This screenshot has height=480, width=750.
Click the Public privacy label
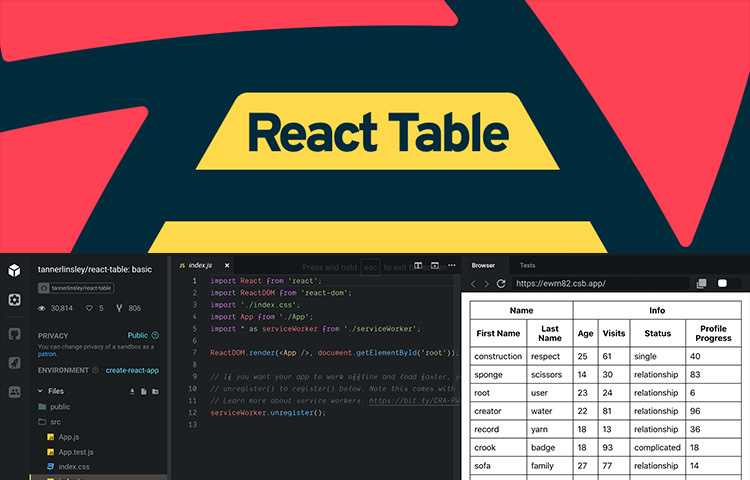click(137, 335)
